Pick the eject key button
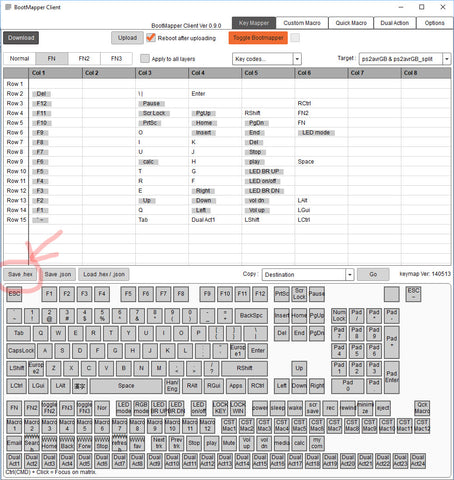Screen dimensions: 454x480 click(x=383, y=408)
